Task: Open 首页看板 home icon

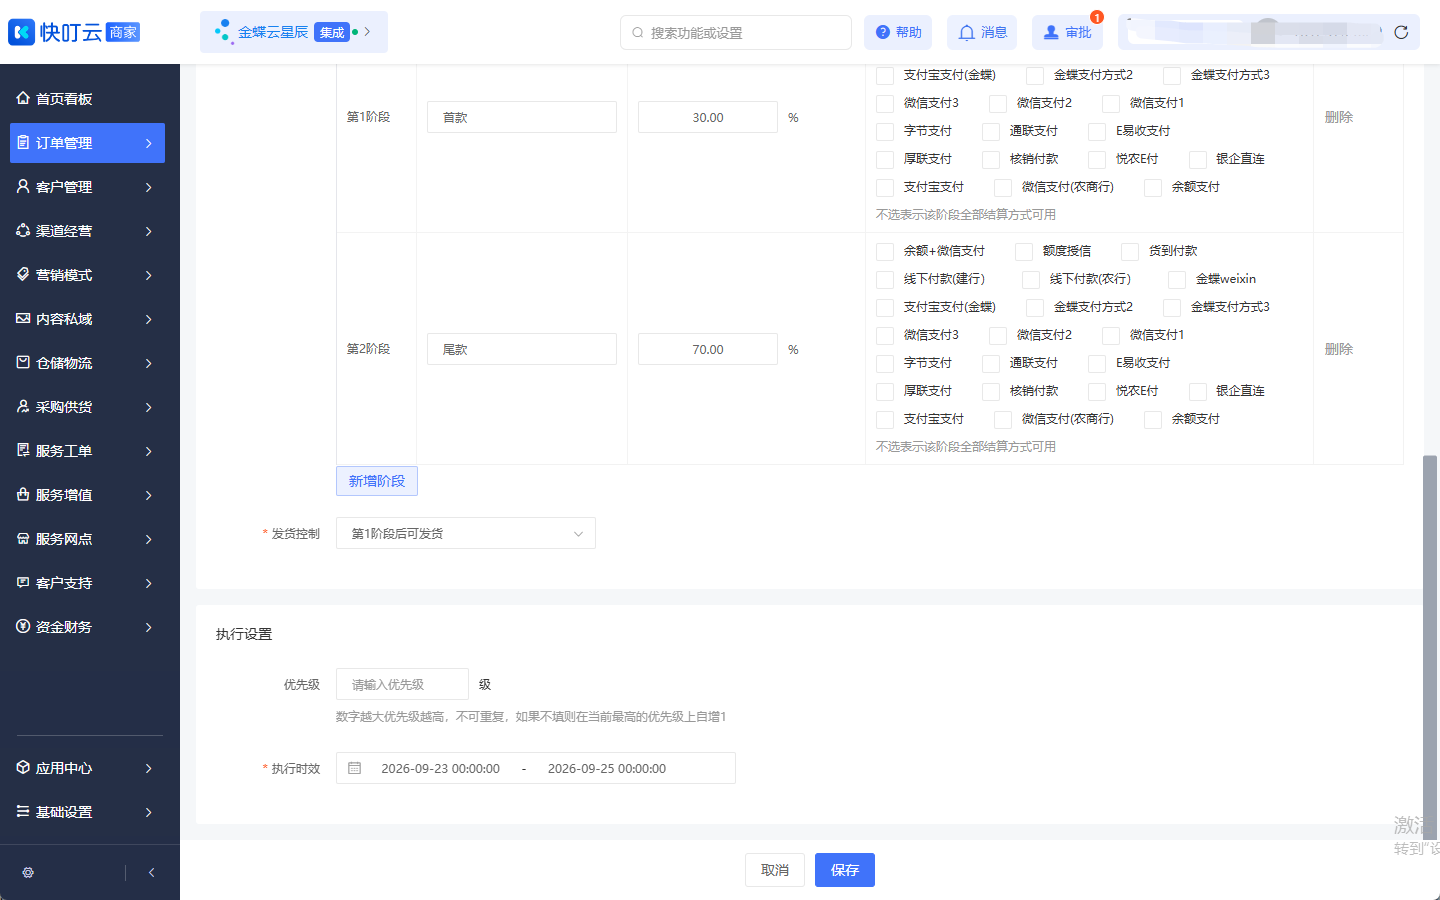Action: point(23,98)
